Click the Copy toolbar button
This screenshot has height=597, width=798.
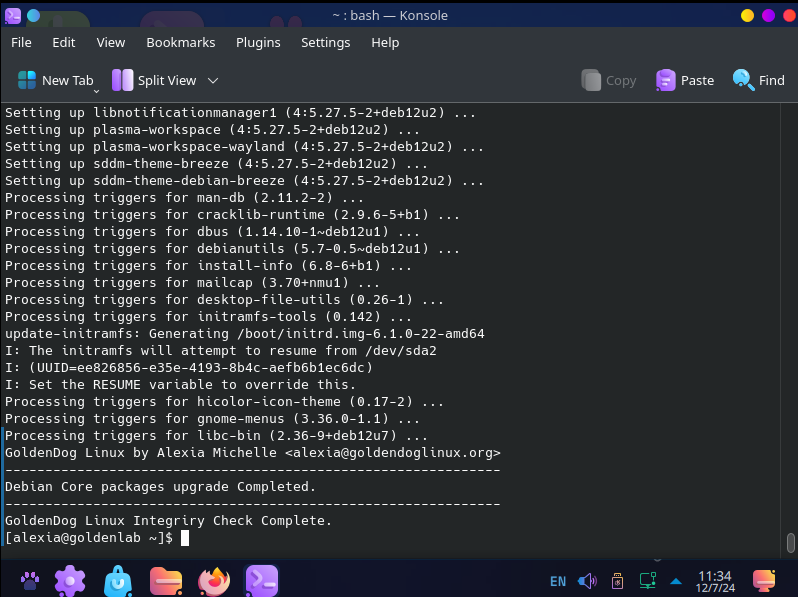click(609, 80)
